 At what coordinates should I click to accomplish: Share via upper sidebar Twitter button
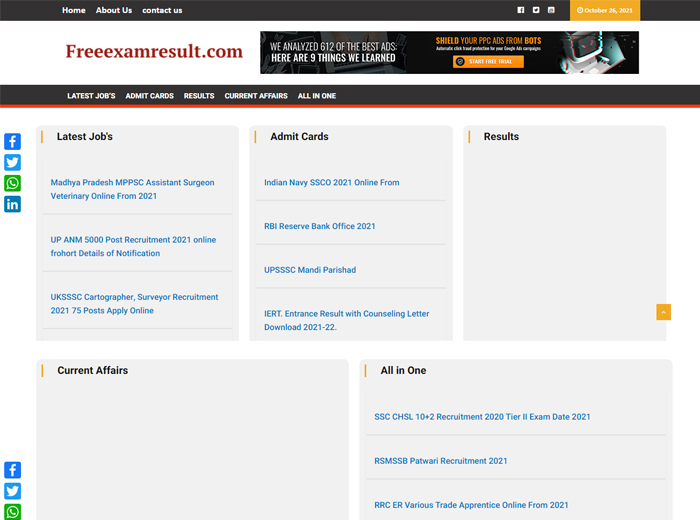pyautogui.click(x=12, y=162)
